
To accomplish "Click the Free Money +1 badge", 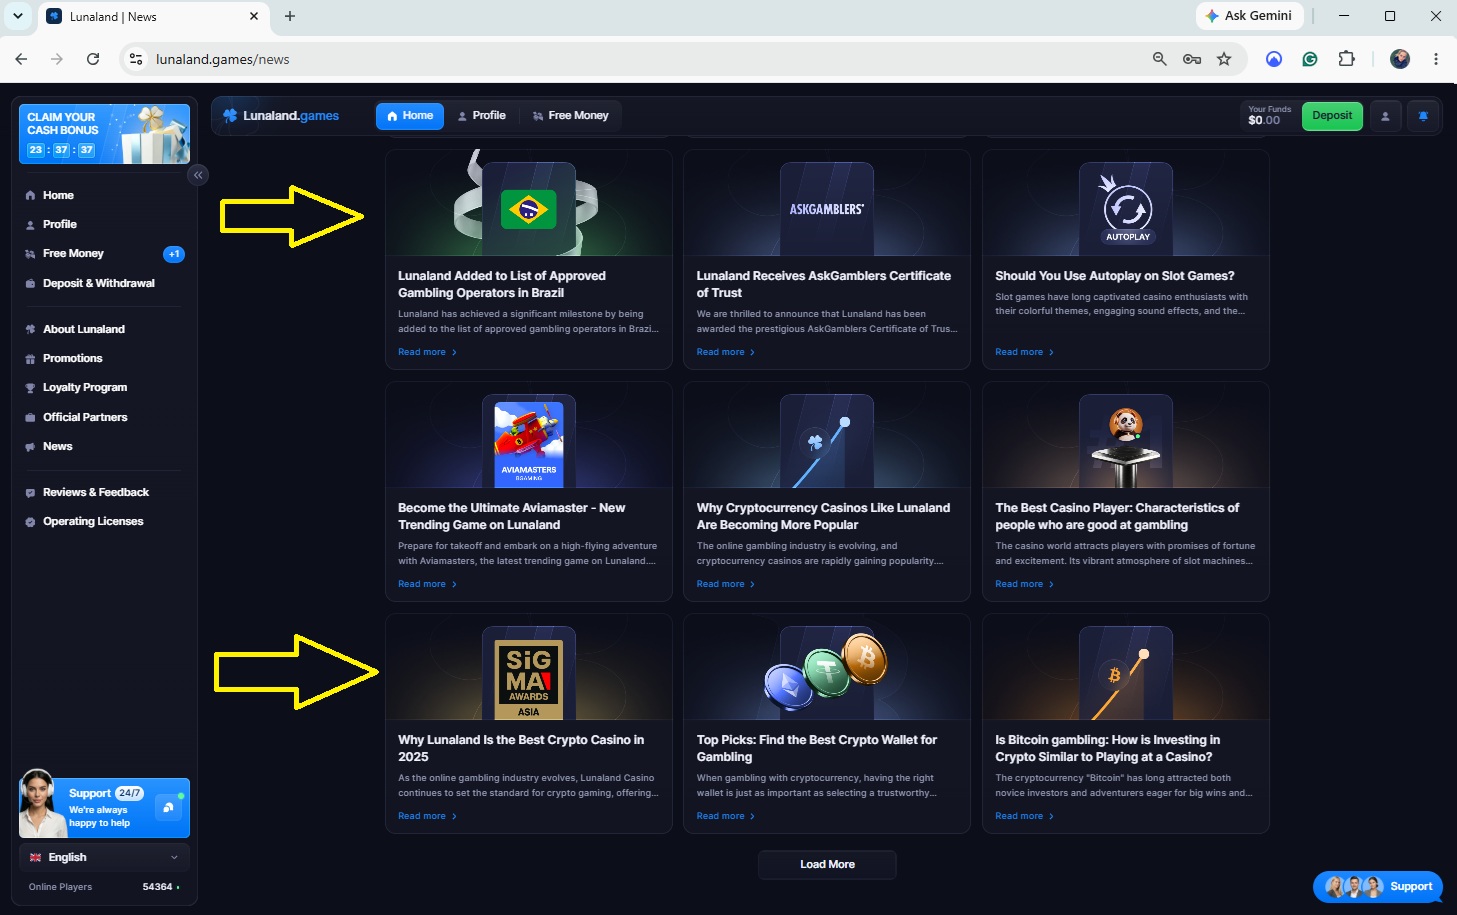I will [174, 254].
